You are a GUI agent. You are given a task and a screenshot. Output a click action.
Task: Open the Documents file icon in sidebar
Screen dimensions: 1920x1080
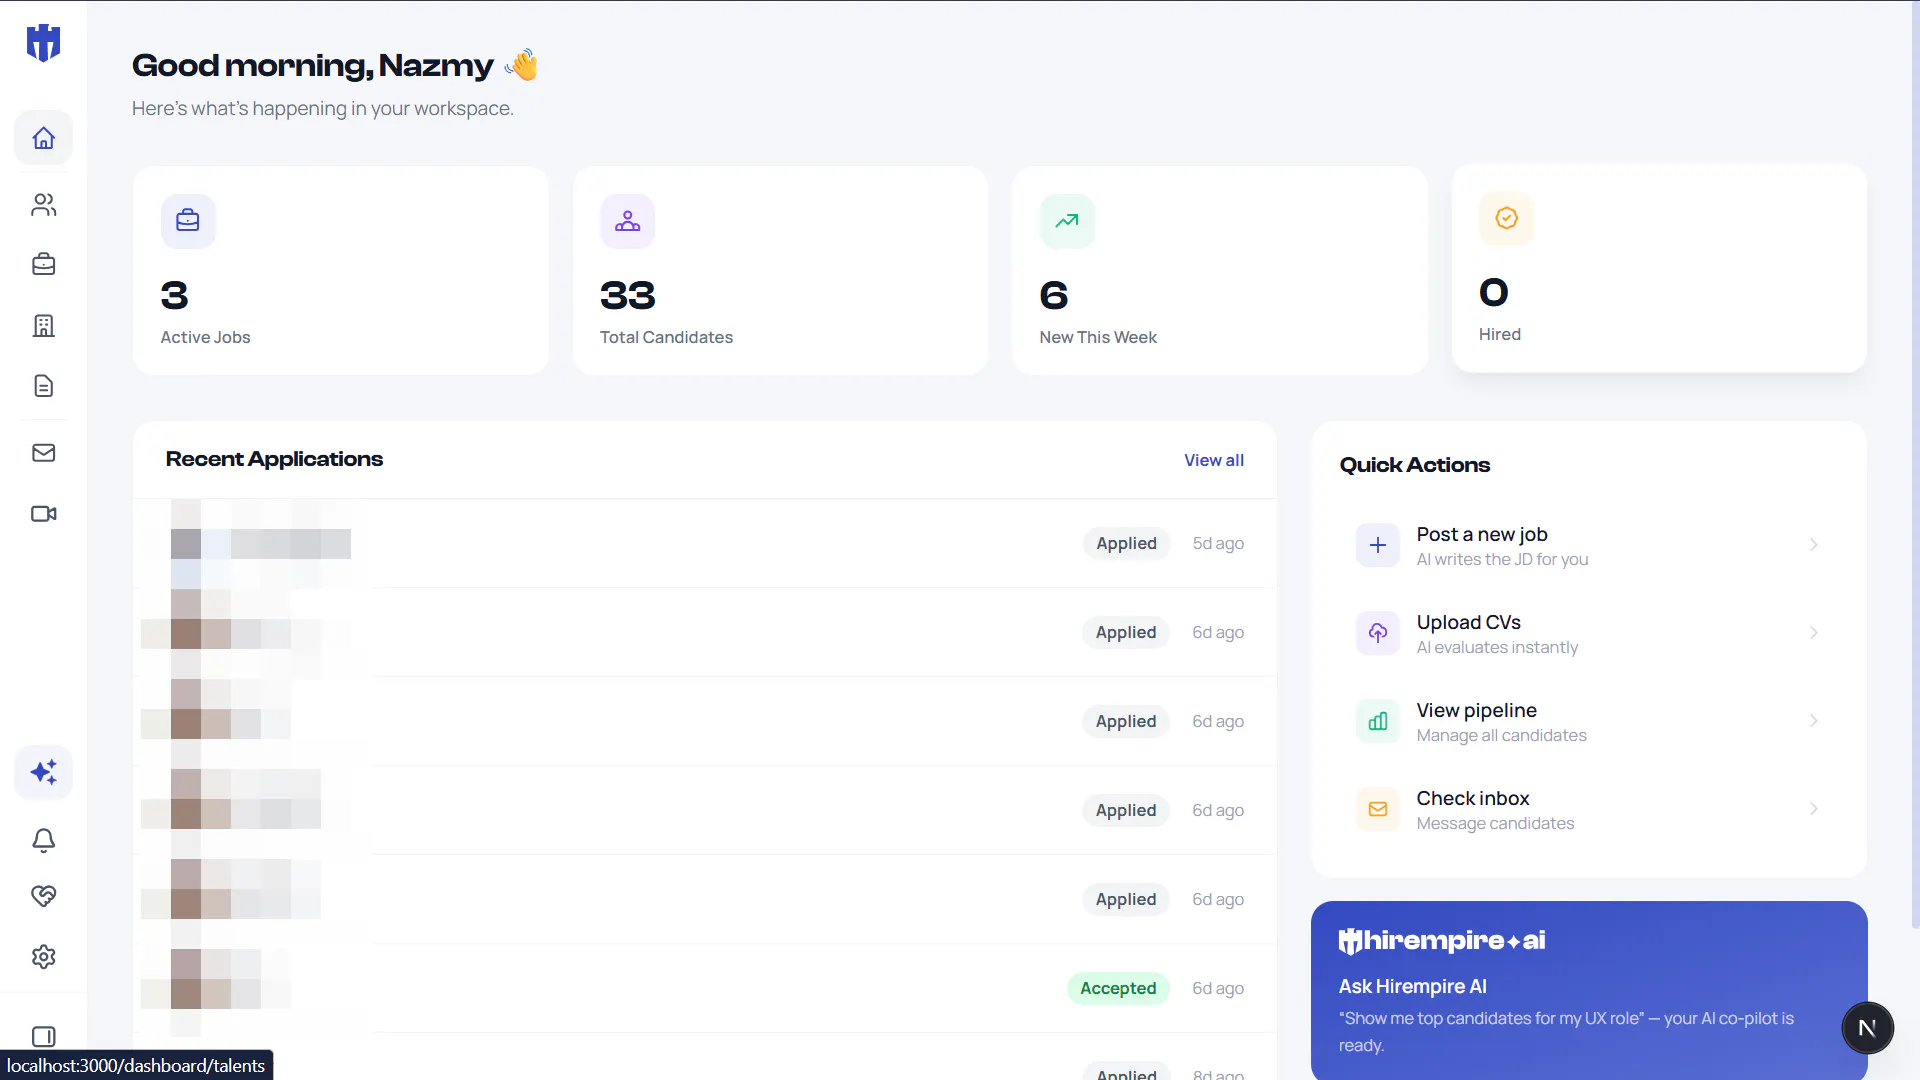pos(43,386)
